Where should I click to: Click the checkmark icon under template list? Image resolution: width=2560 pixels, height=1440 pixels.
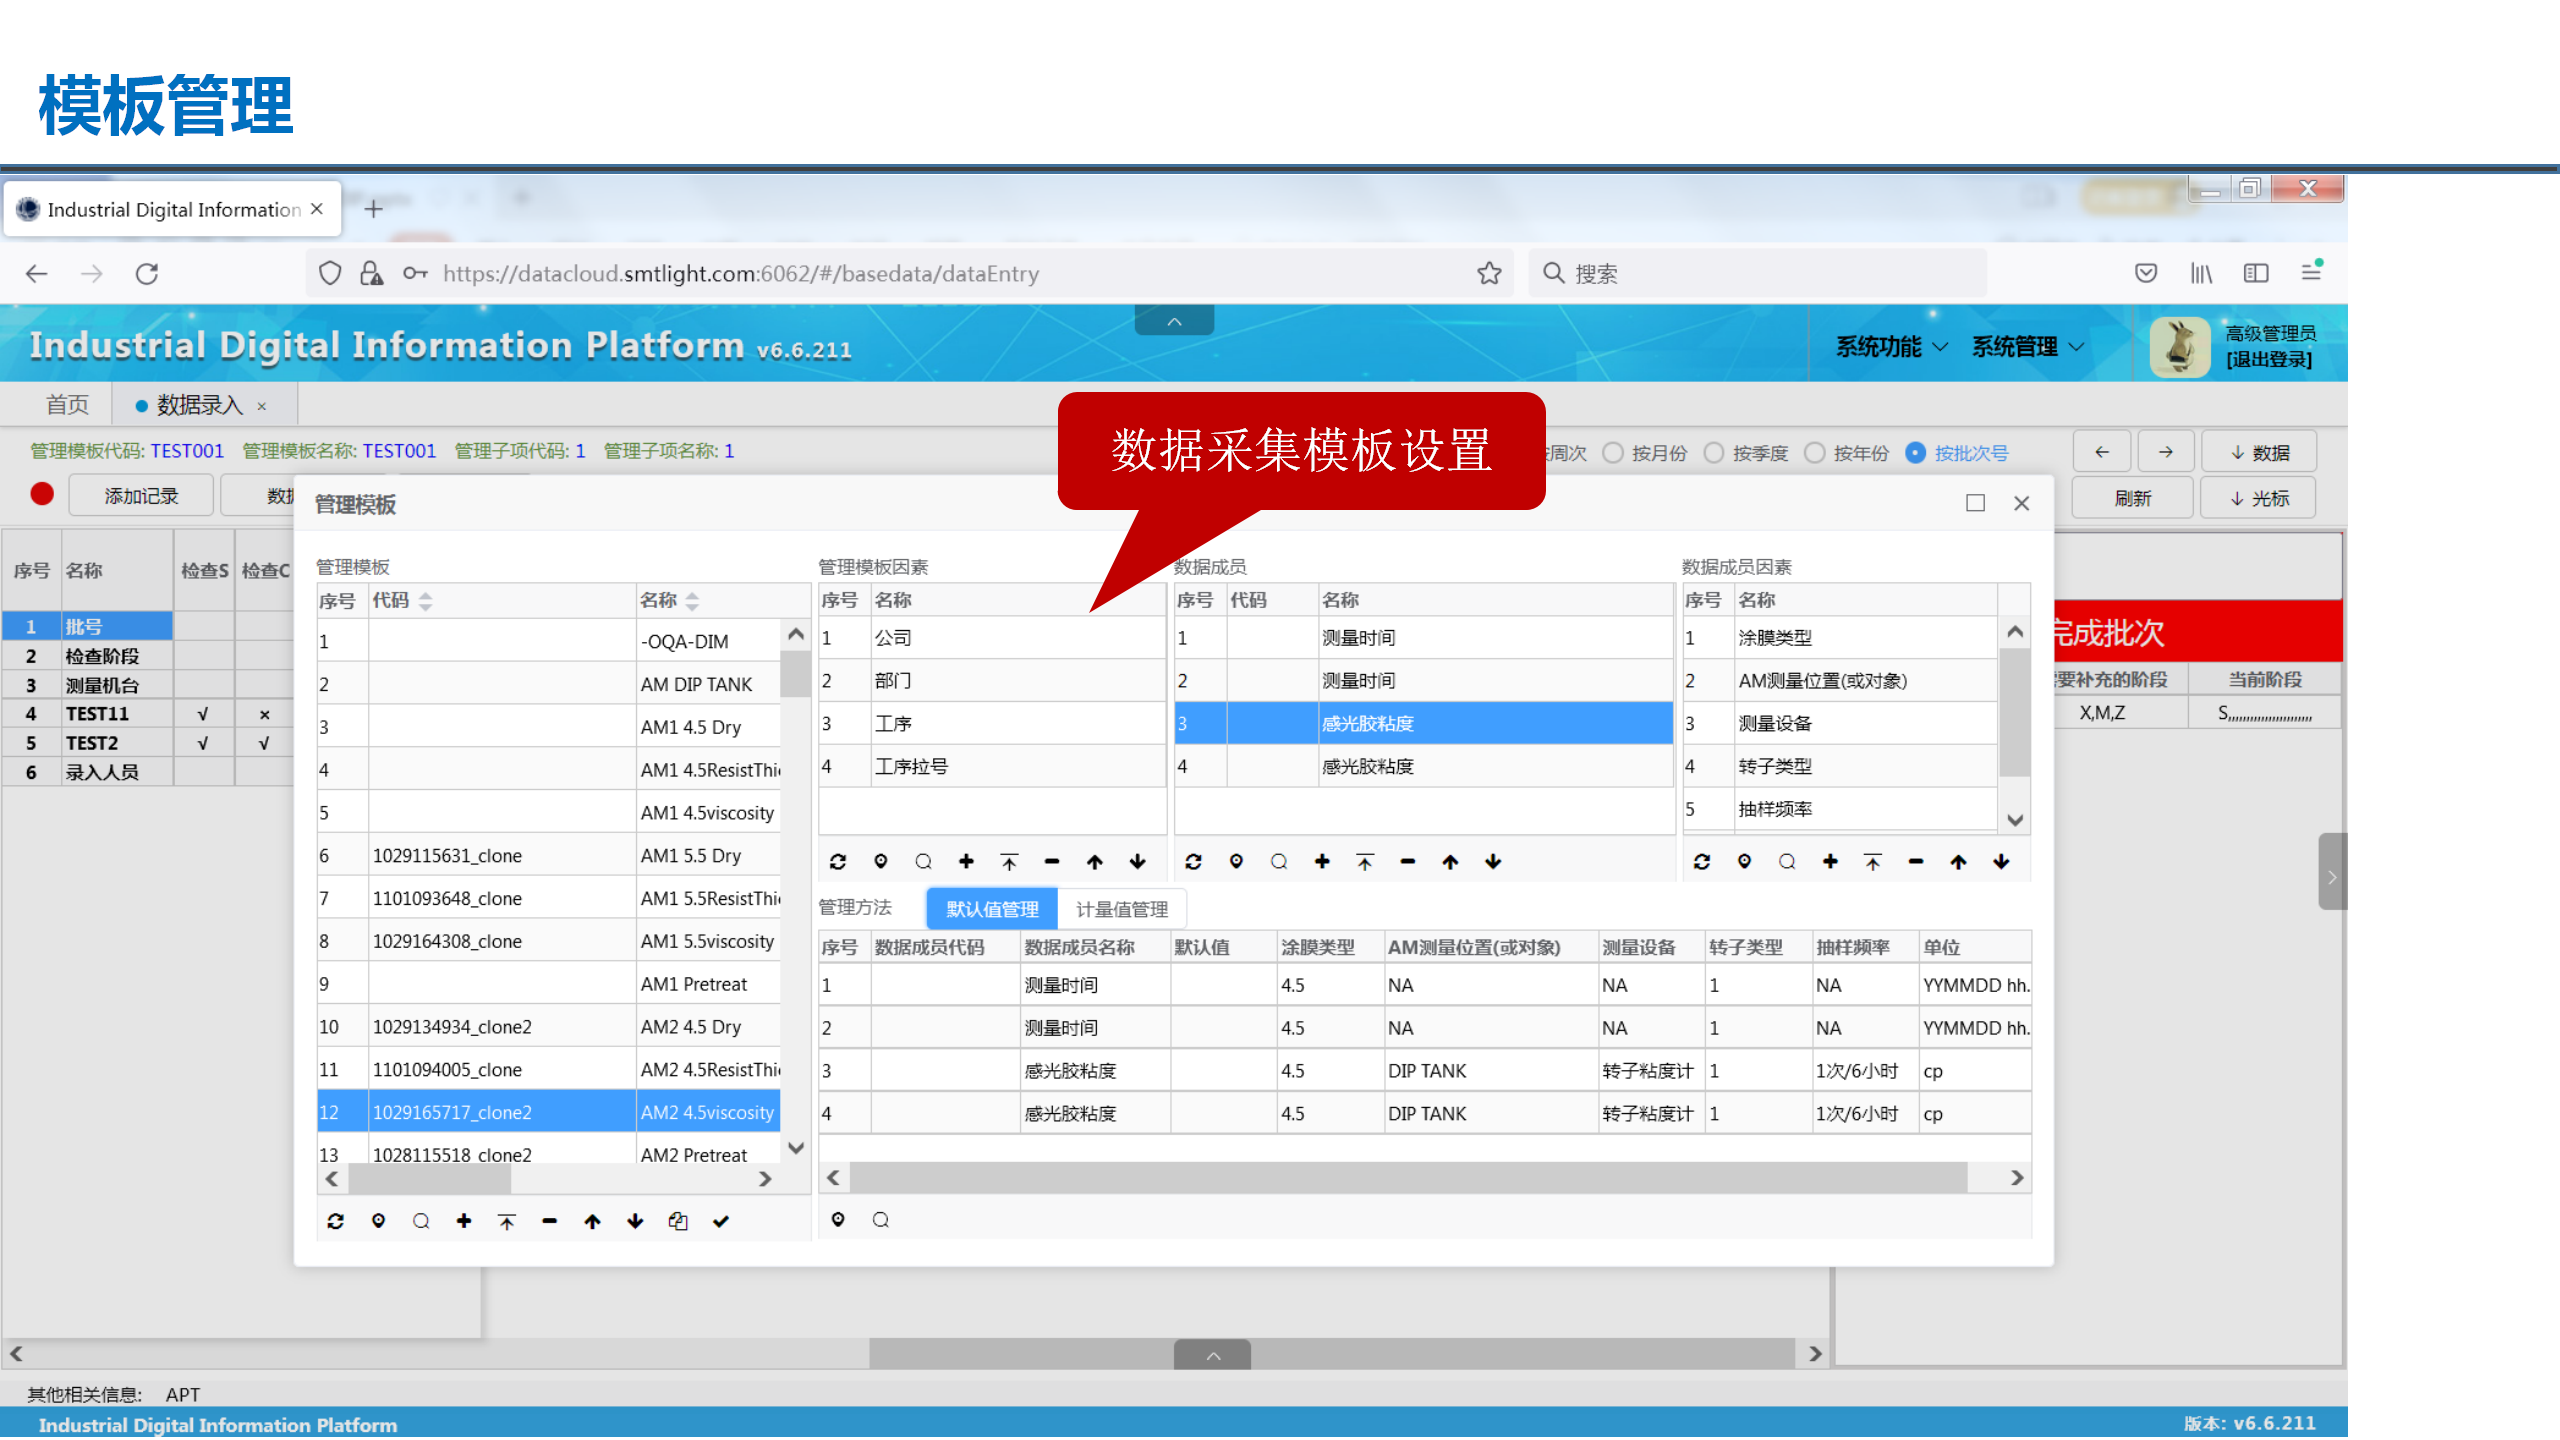[721, 1221]
